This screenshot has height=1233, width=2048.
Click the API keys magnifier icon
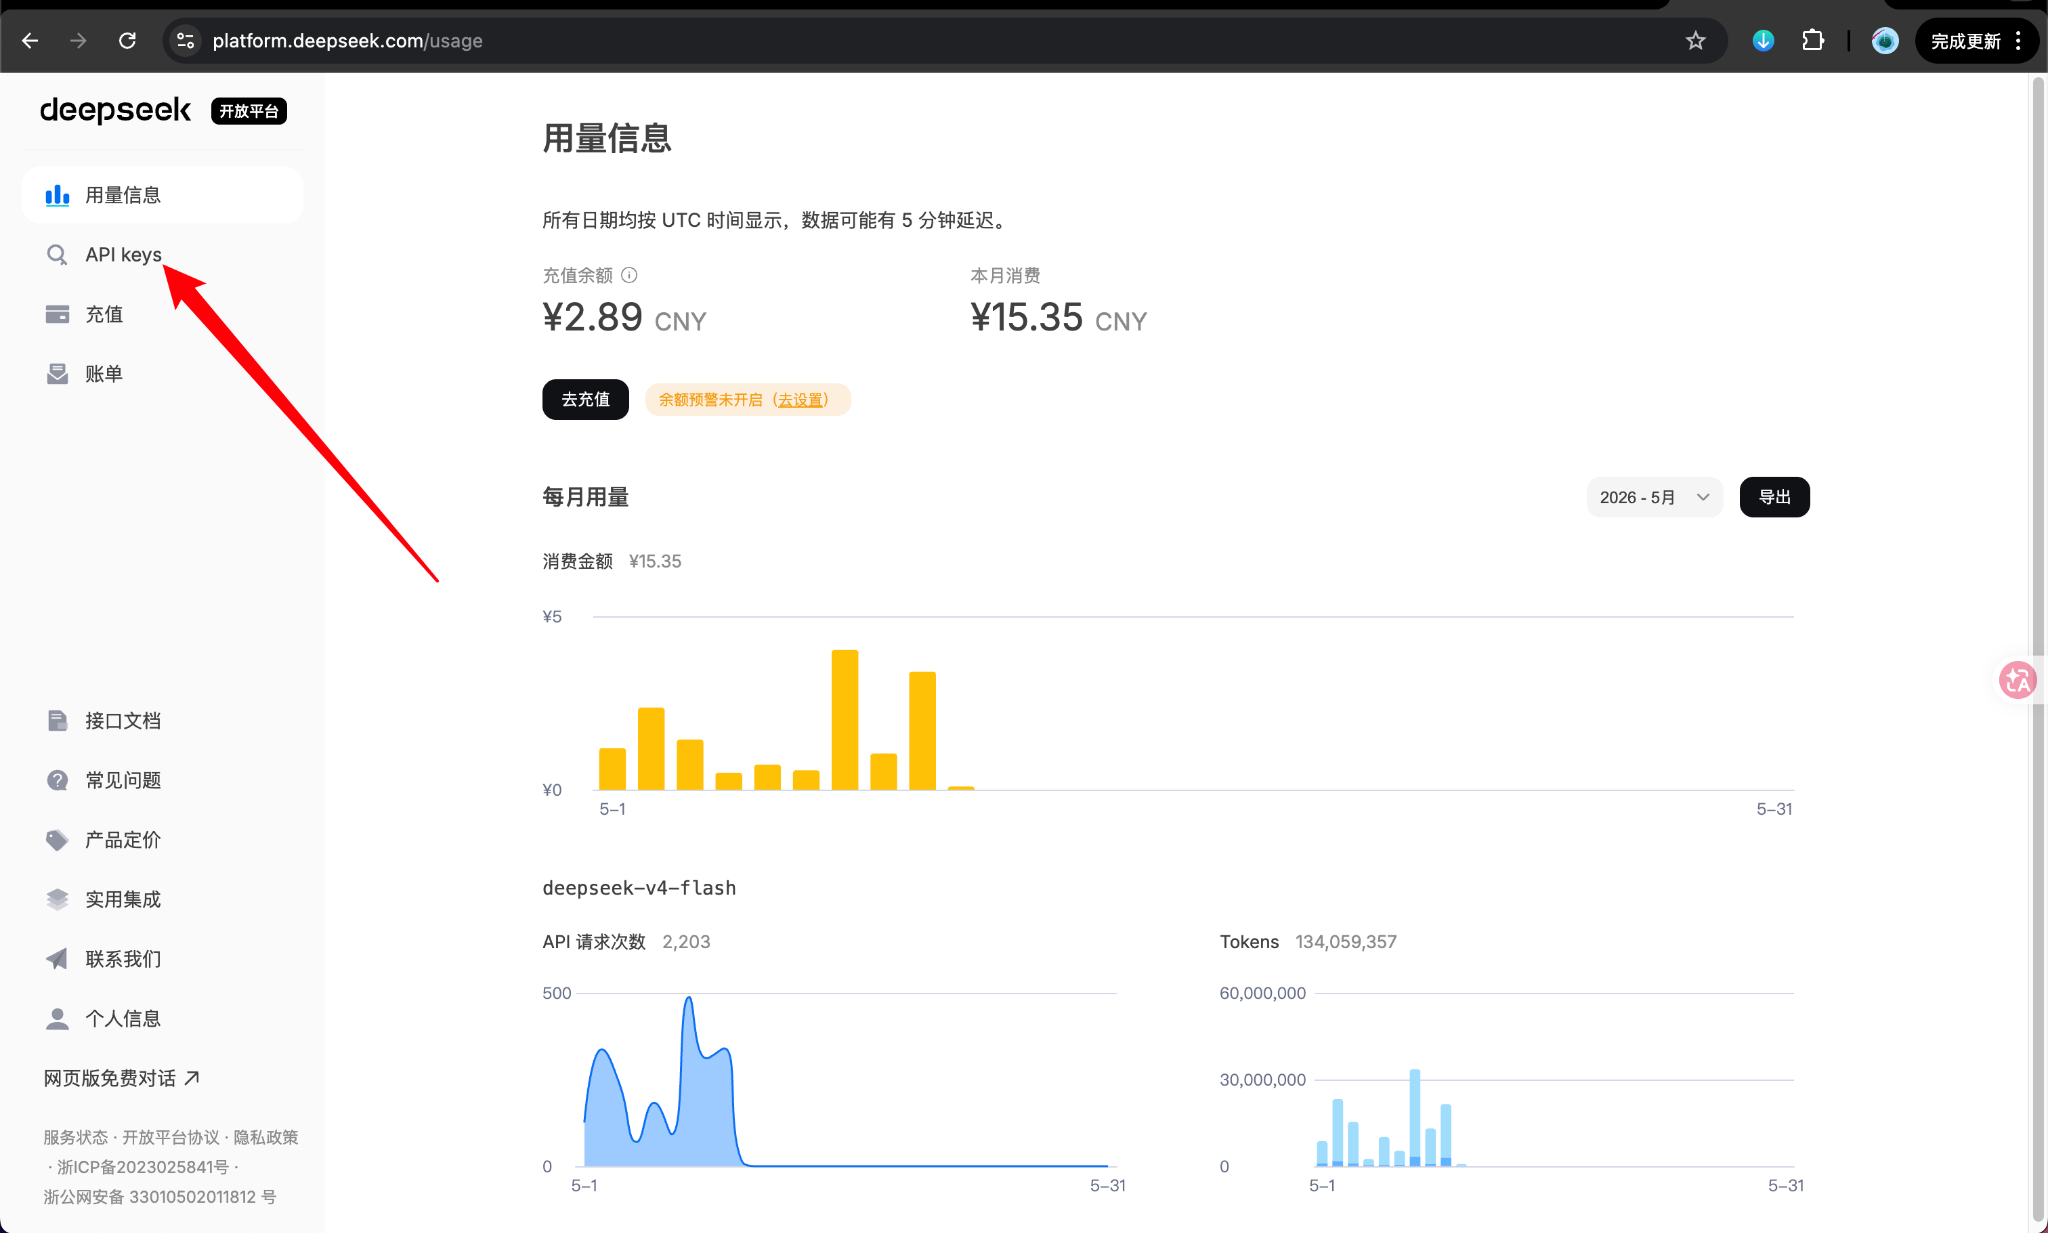pyautogui.click(x=57, y=255)
